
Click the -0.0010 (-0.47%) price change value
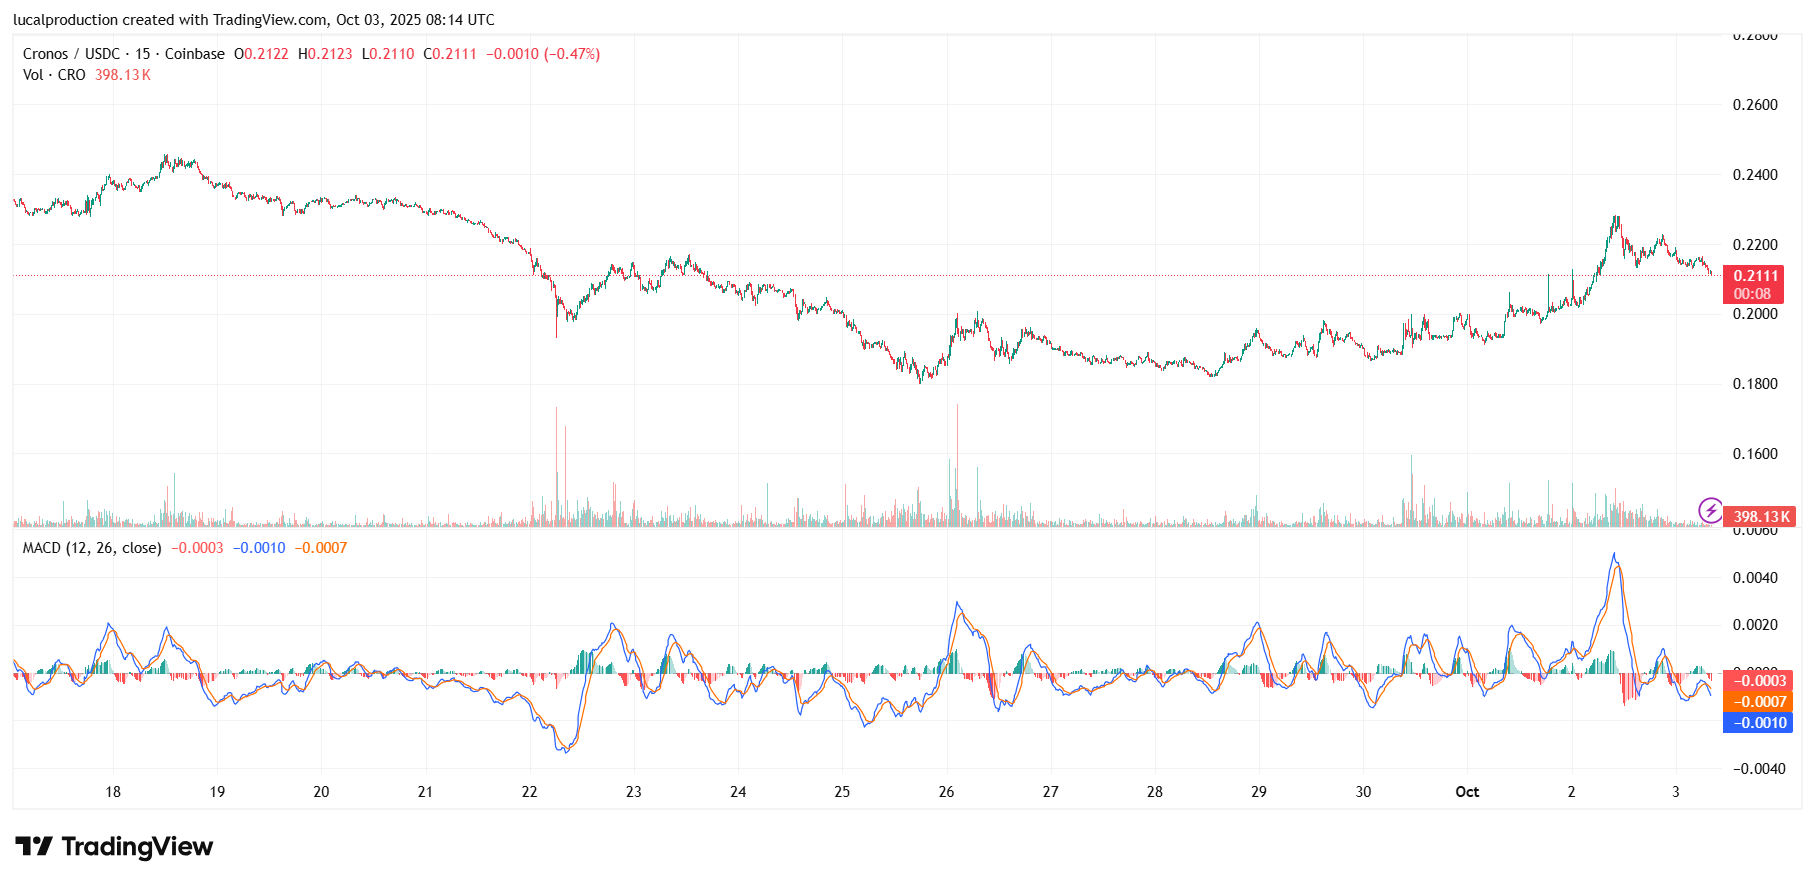point(543,54)
